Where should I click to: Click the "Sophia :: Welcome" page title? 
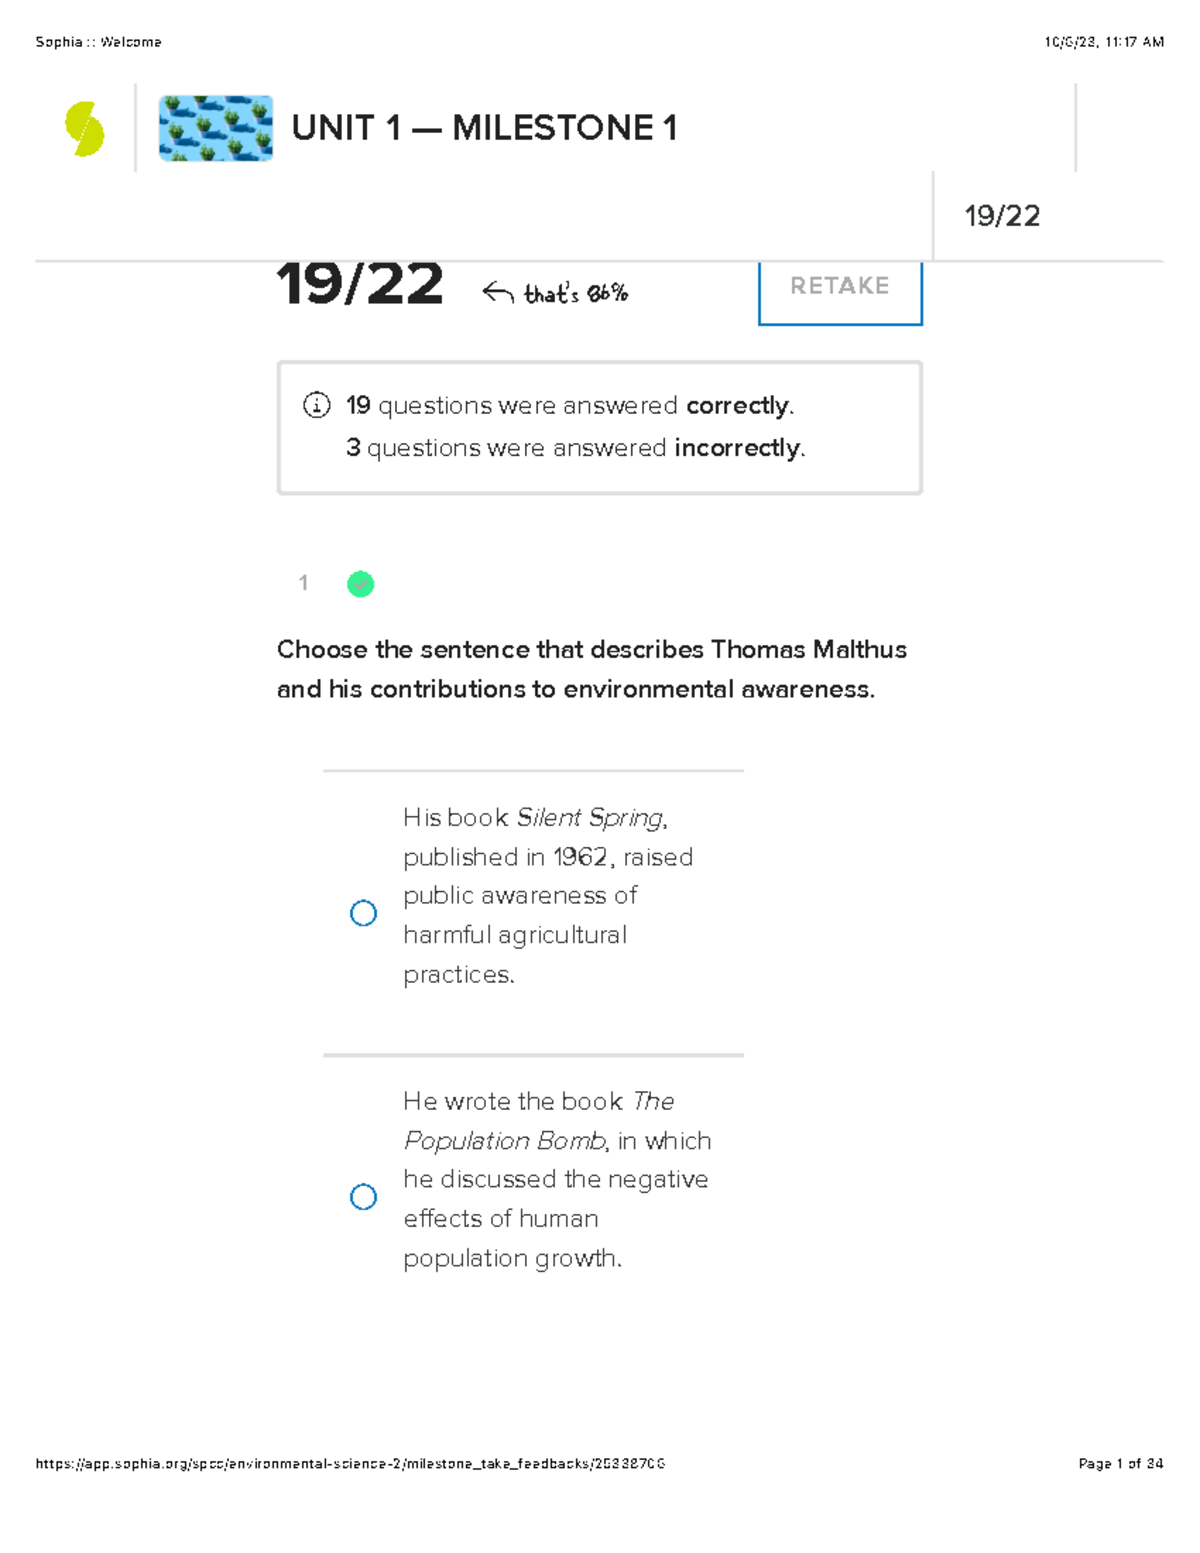pos(98,42)
